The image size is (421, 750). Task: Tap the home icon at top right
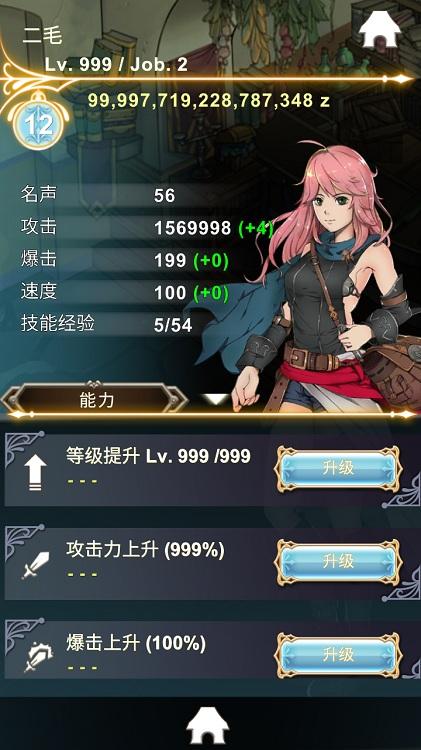(379, 29)
